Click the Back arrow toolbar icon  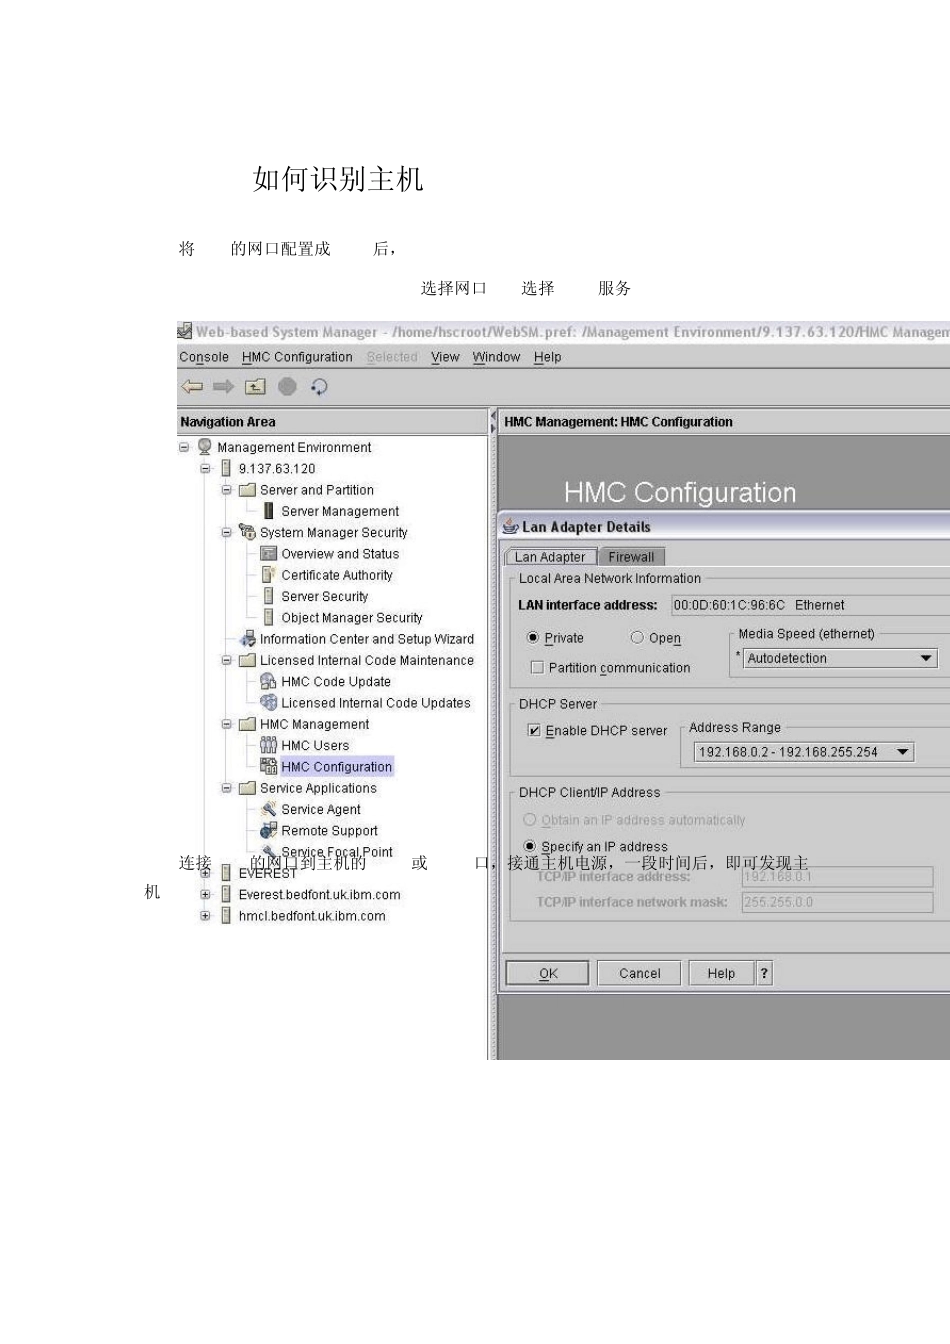pyautogui.click(x=192, y=387)
